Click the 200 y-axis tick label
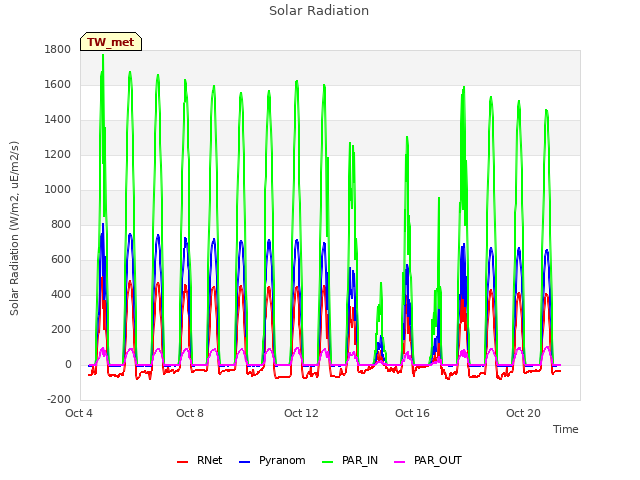 pos(61,329)
